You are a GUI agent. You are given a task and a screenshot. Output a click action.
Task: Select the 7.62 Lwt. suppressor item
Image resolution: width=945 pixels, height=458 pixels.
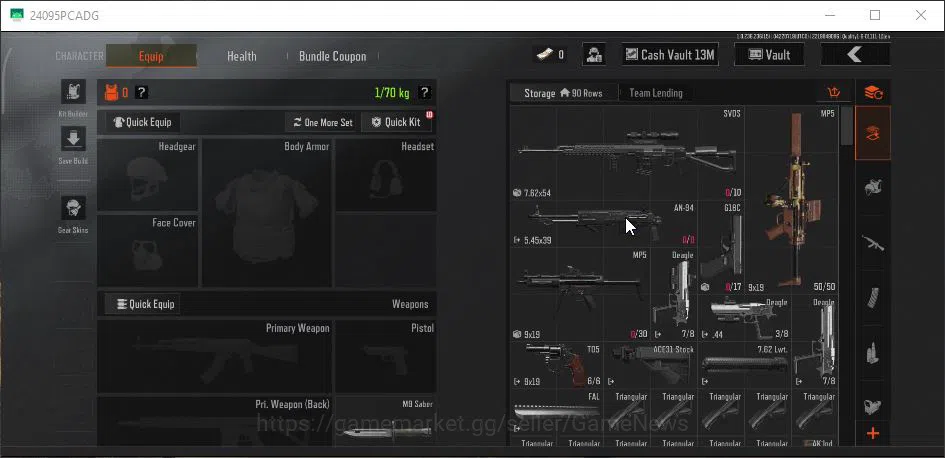[745, 365]
